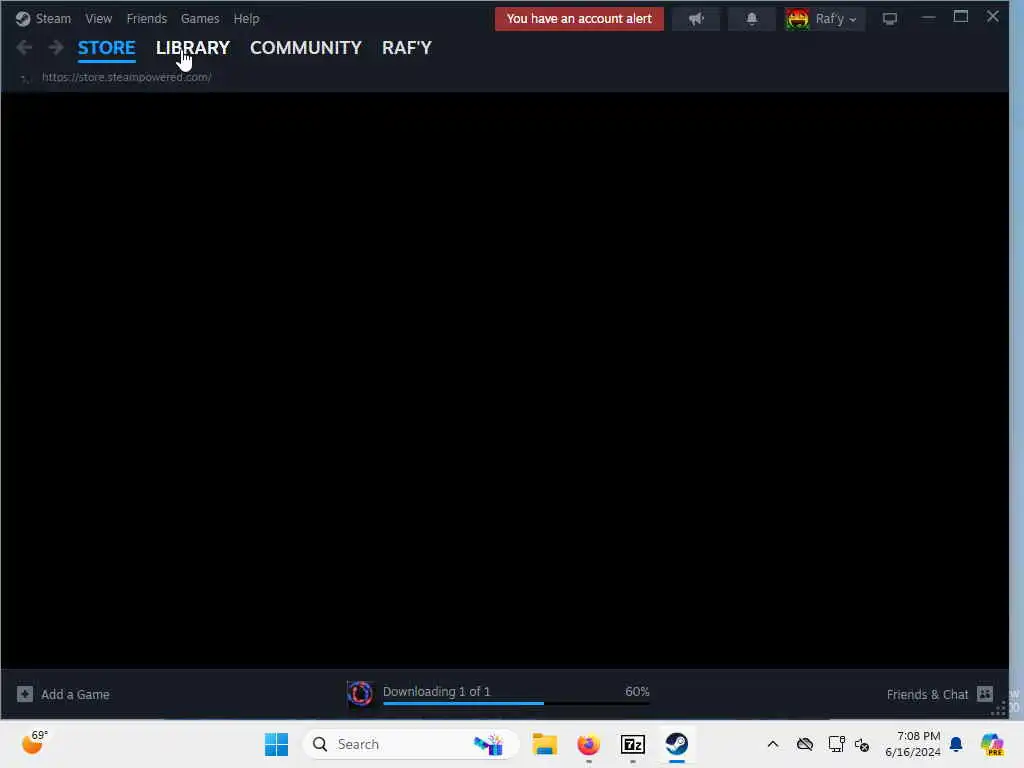Open the weather widget showing 69°

[x=35, y=743]
